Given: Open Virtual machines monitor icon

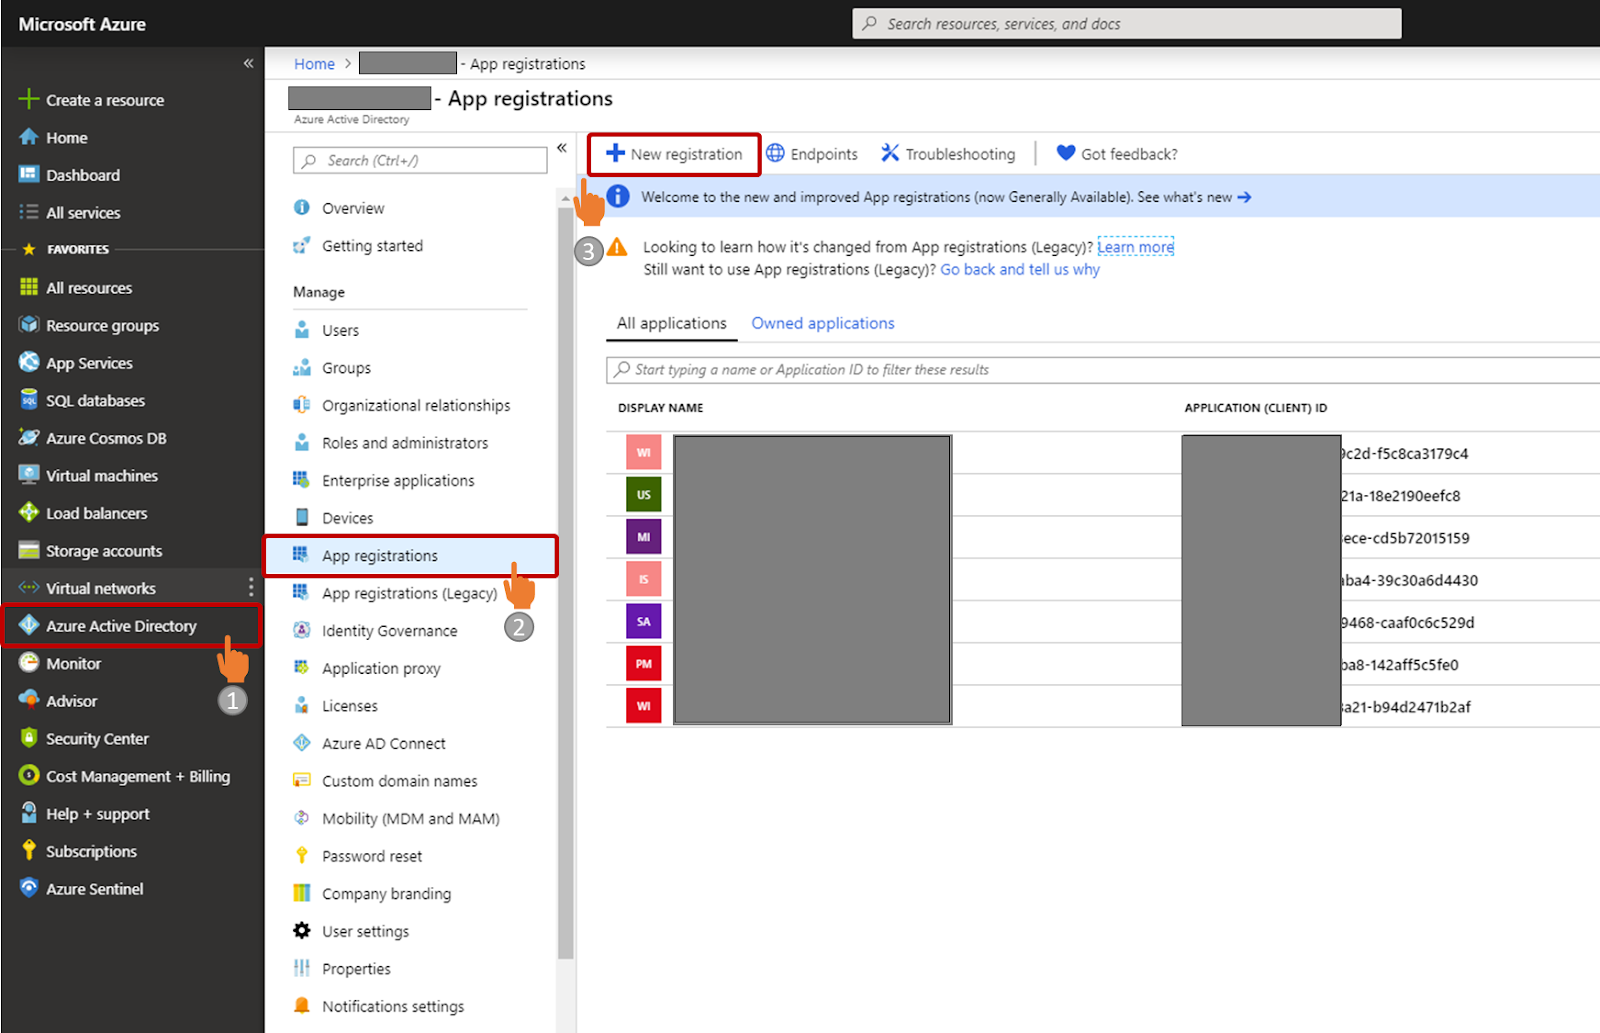Looking at the screenshot, I should [x=29, y=475].
